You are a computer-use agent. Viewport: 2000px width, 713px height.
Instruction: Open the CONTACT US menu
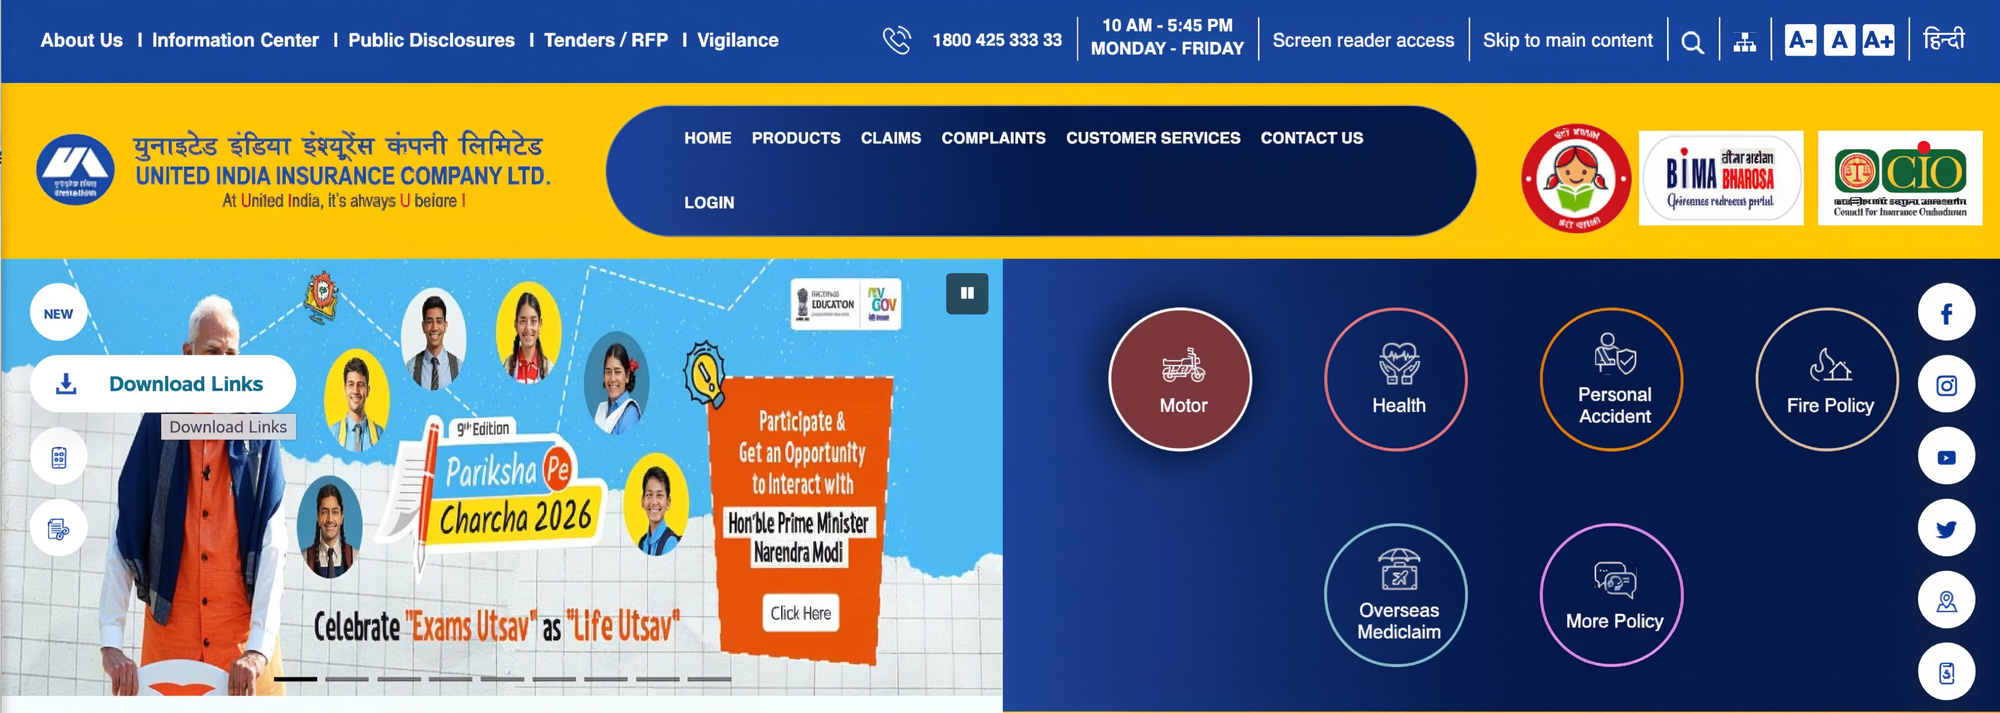click(x=1312, y=138)
